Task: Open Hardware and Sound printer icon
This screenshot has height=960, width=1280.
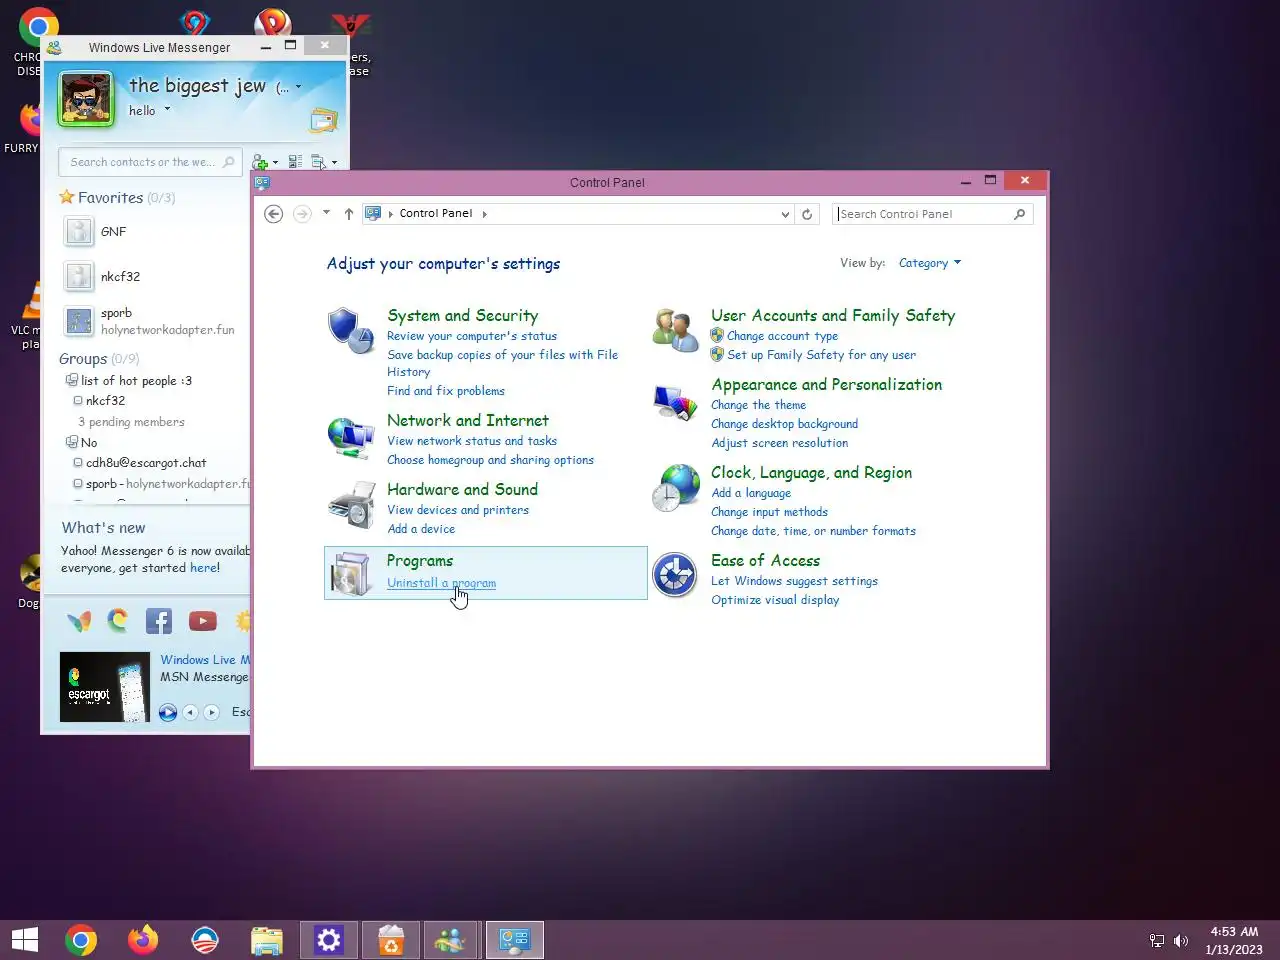Action: (350, 504)
